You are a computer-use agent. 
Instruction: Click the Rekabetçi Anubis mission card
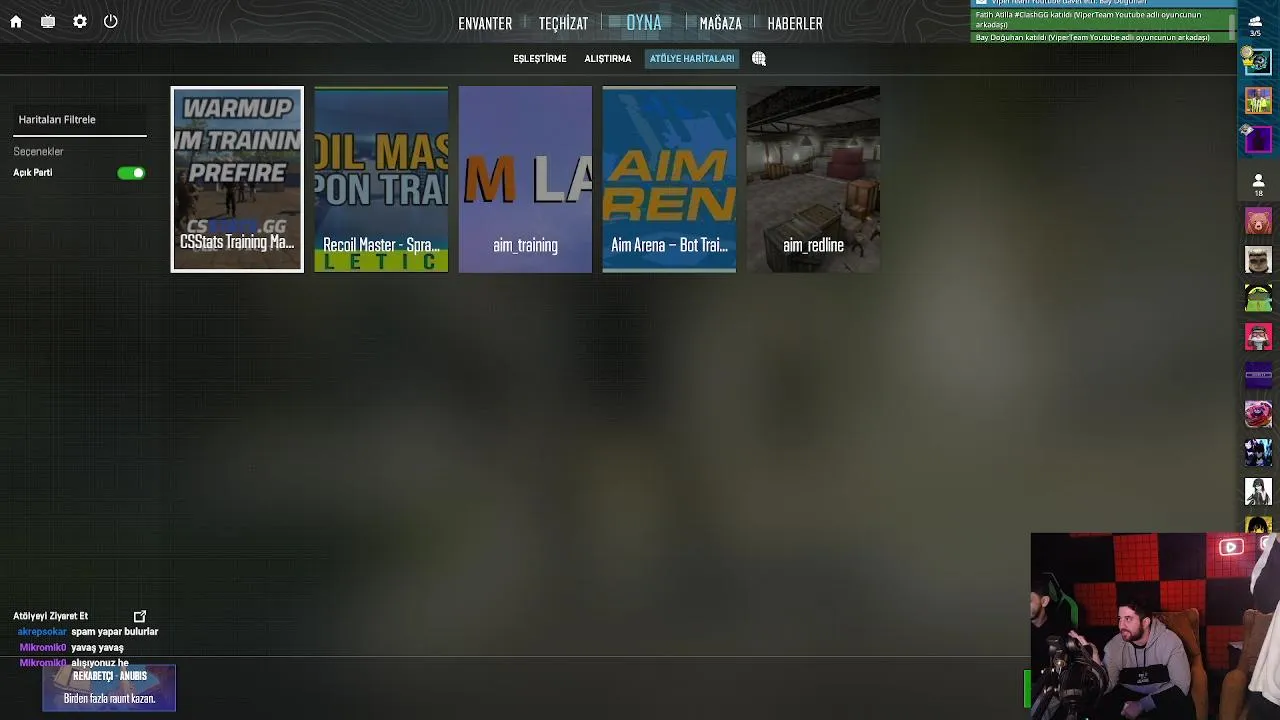pos(109,688)
